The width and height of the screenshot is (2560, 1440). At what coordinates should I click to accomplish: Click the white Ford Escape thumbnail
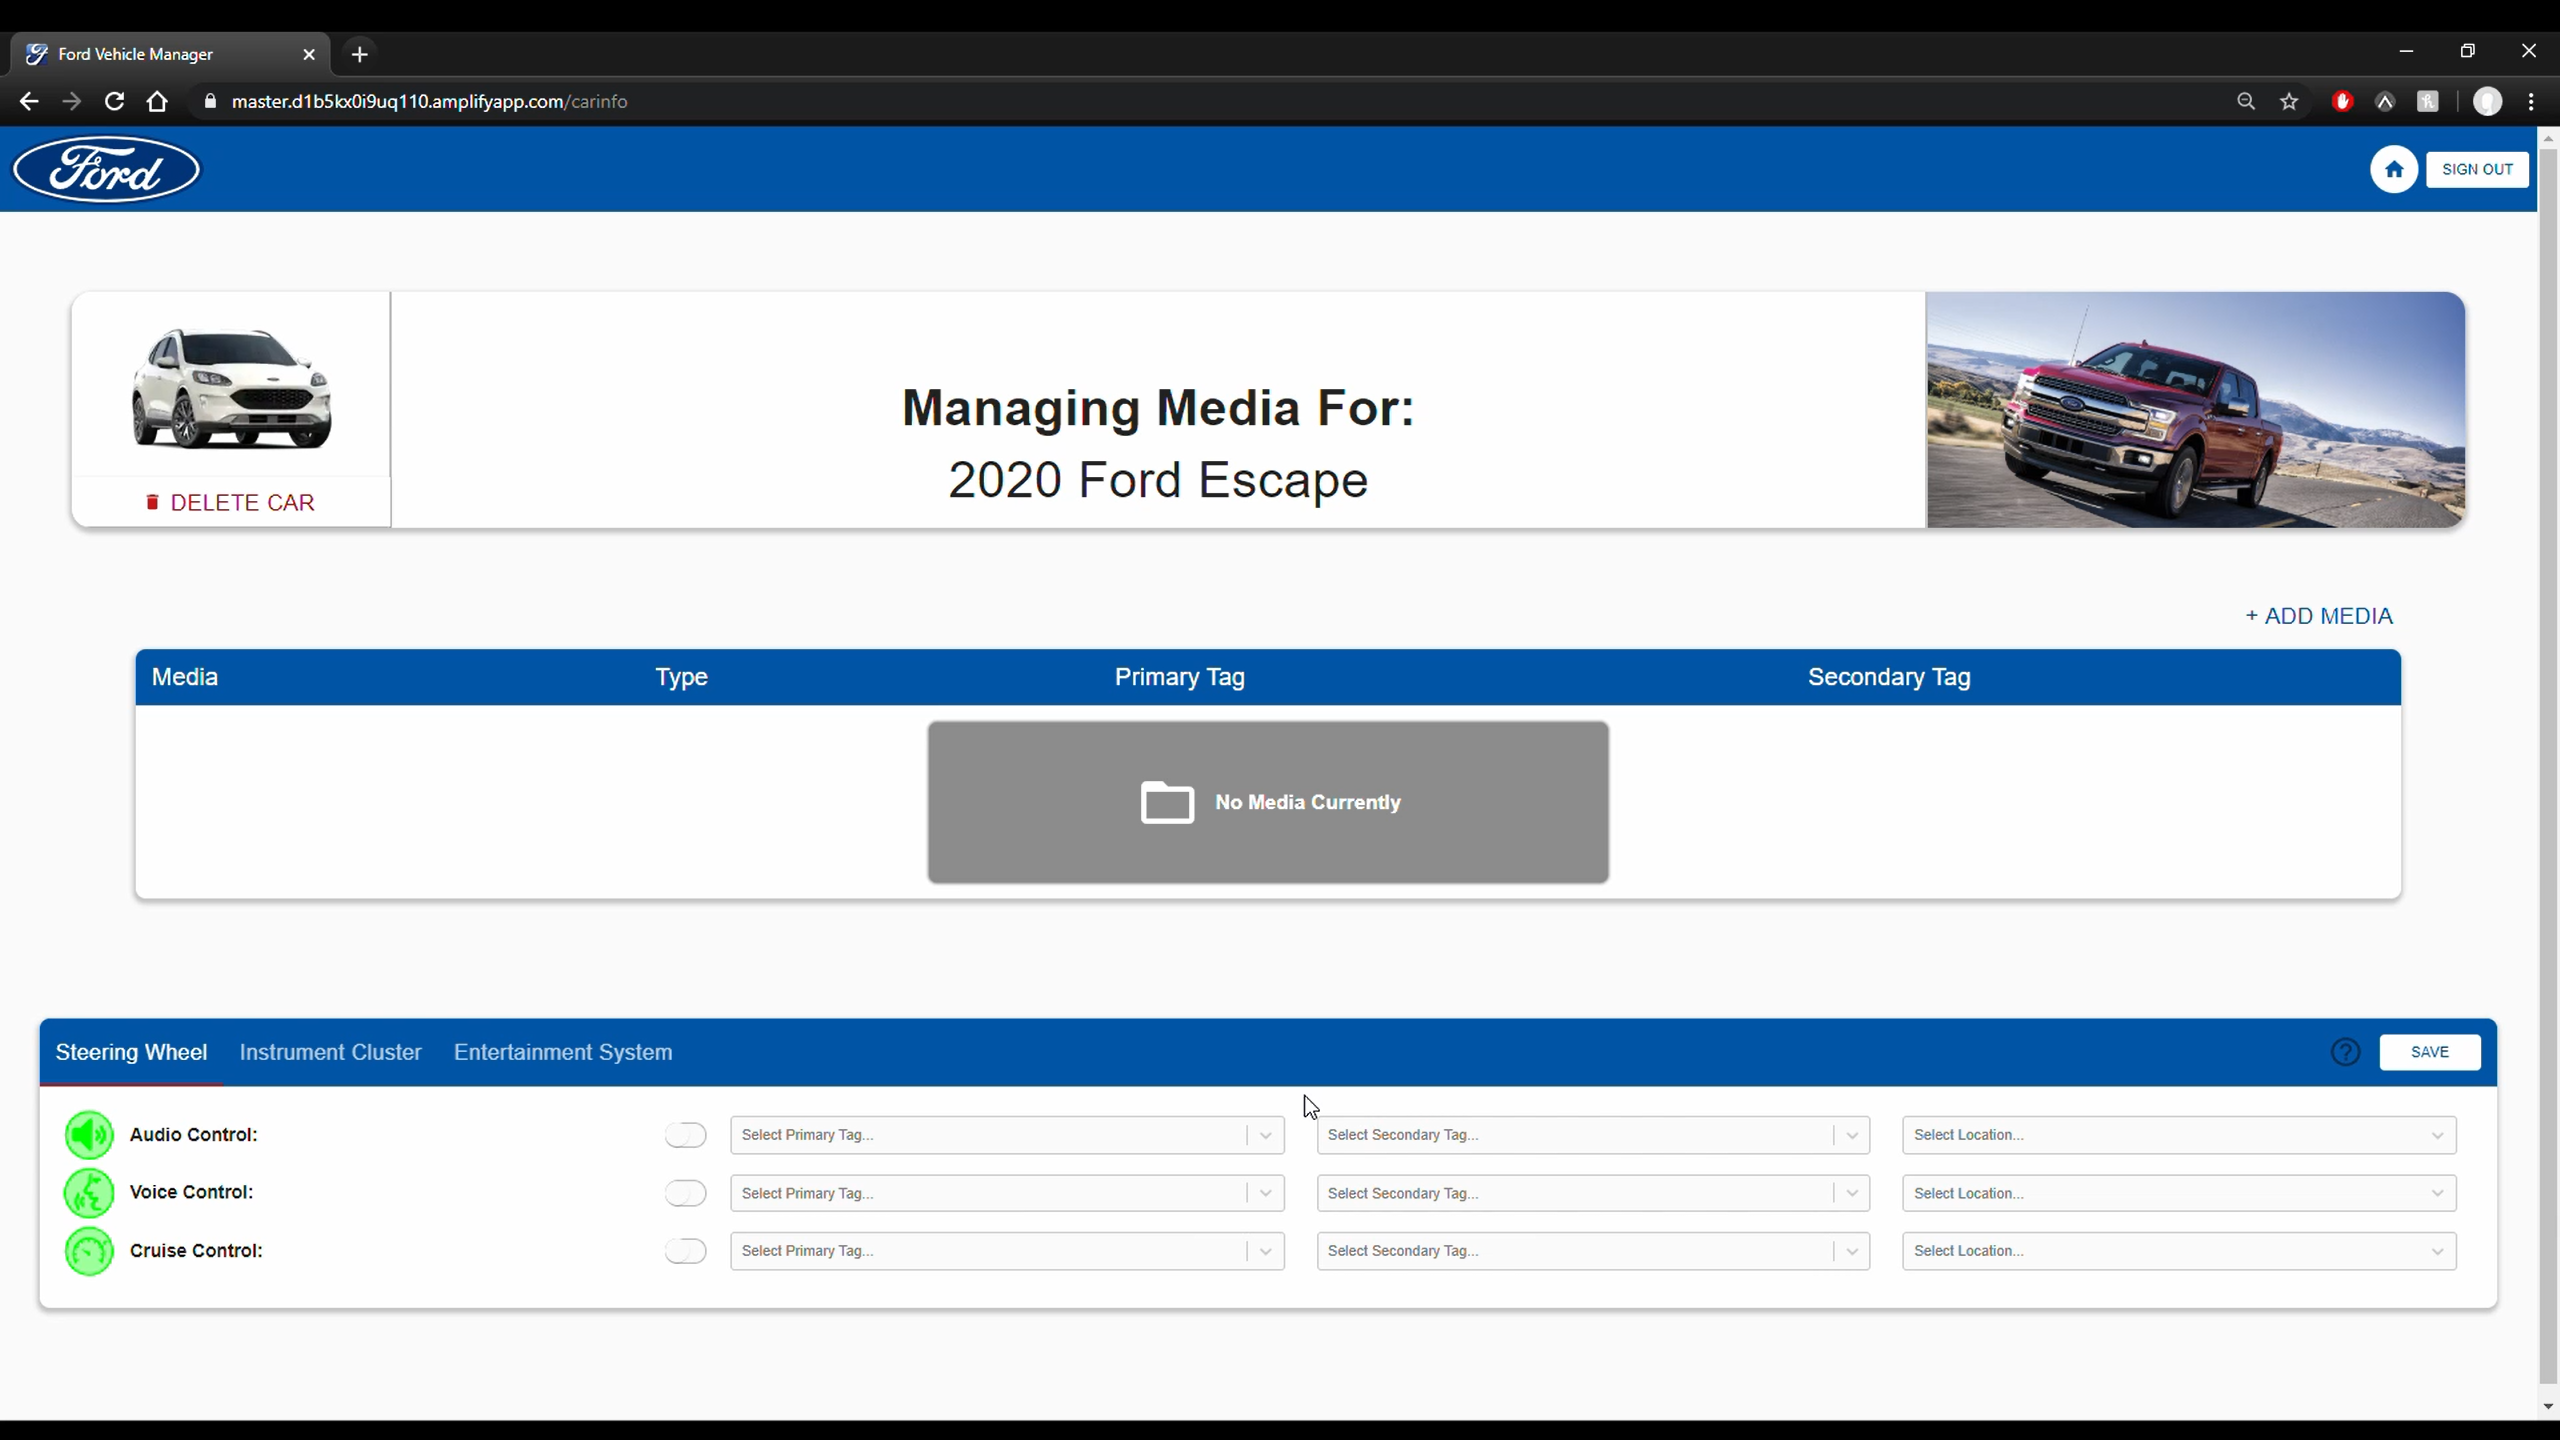tap(231, 388)
